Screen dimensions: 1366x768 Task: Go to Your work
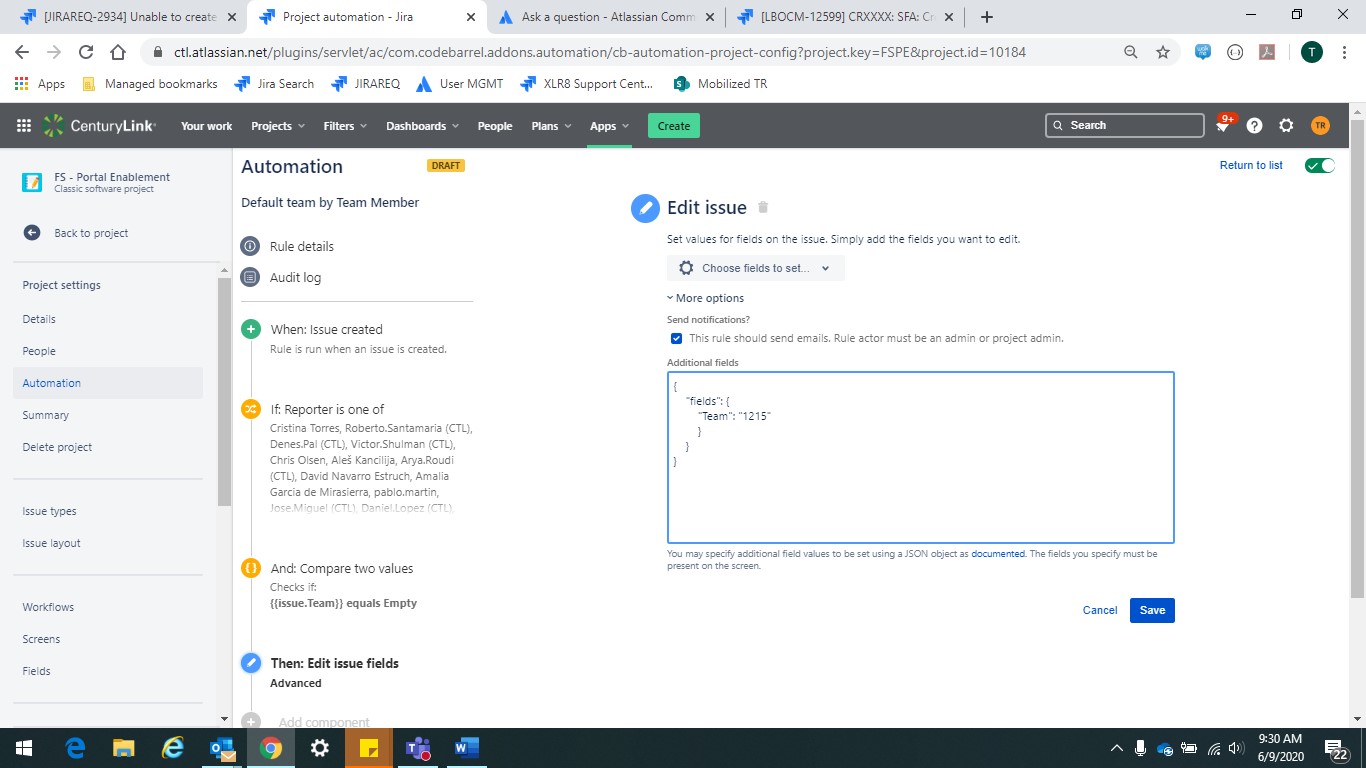coord(206,126)
